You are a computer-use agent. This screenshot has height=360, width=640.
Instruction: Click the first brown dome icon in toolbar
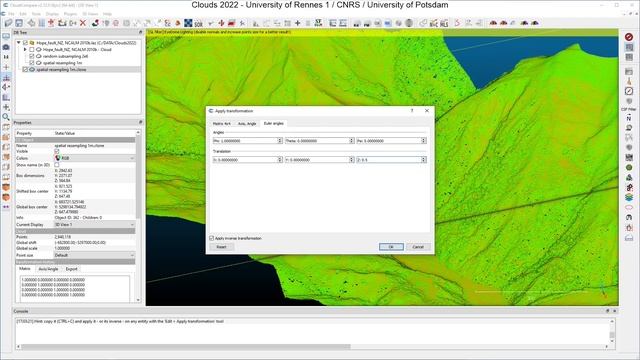pos(493,23)
